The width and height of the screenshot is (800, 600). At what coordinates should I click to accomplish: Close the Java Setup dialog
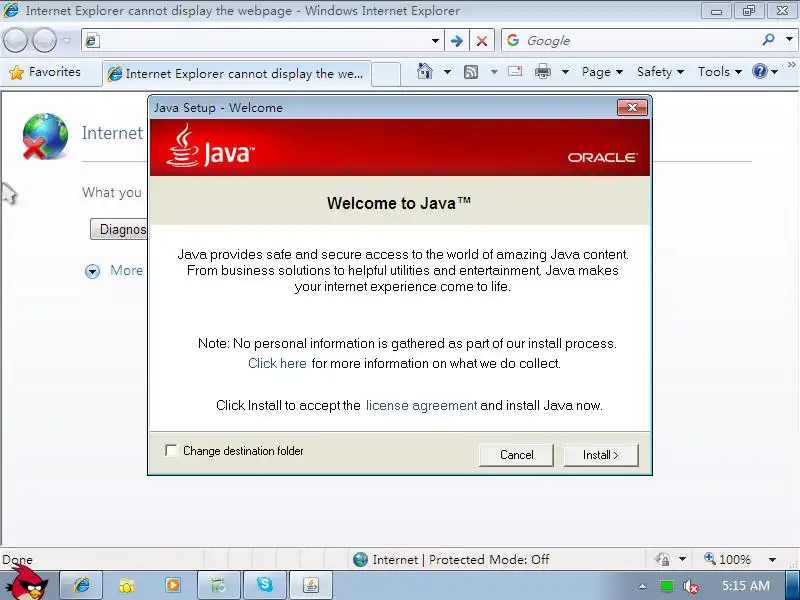click(x=632, y=108)
